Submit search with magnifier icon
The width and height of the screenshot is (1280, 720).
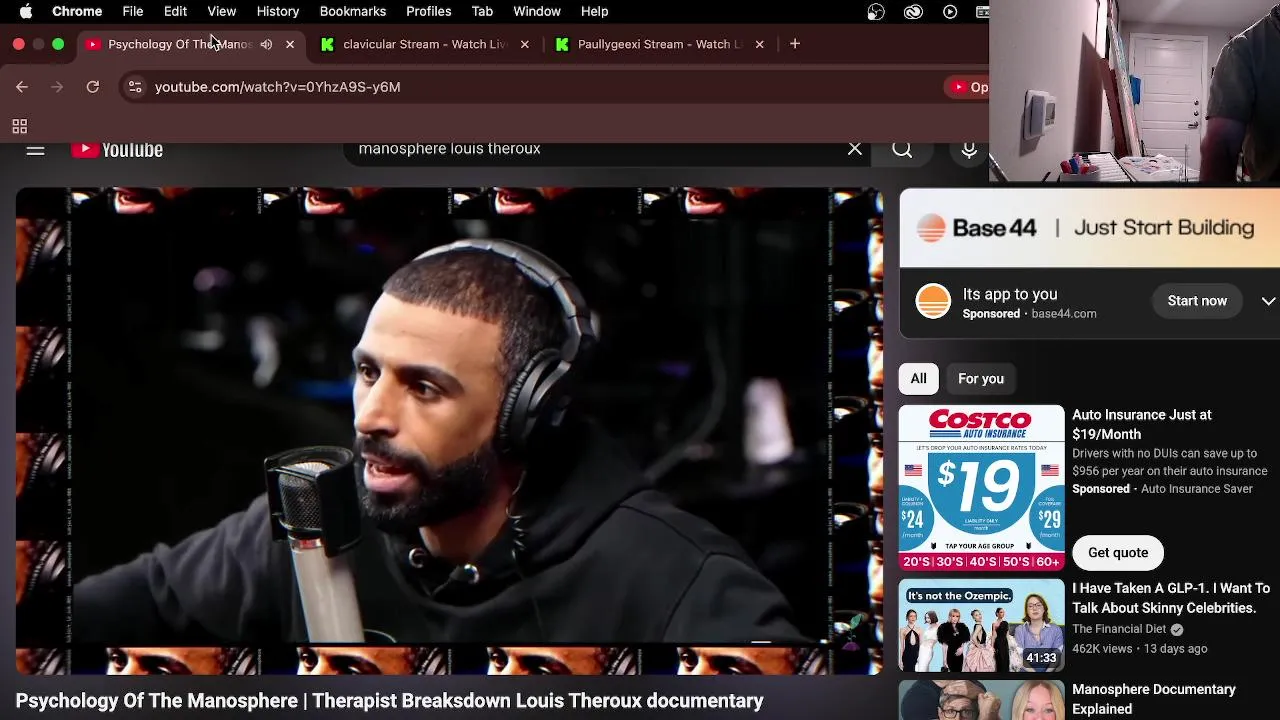[x=902, y=149]
